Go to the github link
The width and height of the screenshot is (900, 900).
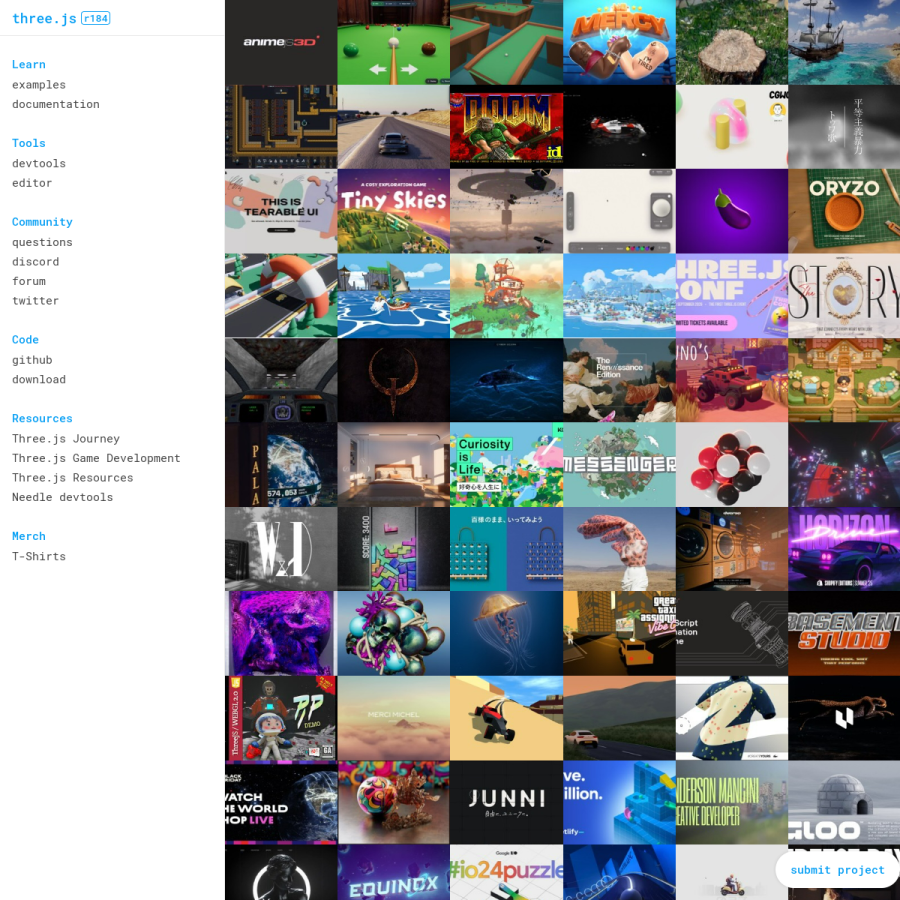[32, 359]
